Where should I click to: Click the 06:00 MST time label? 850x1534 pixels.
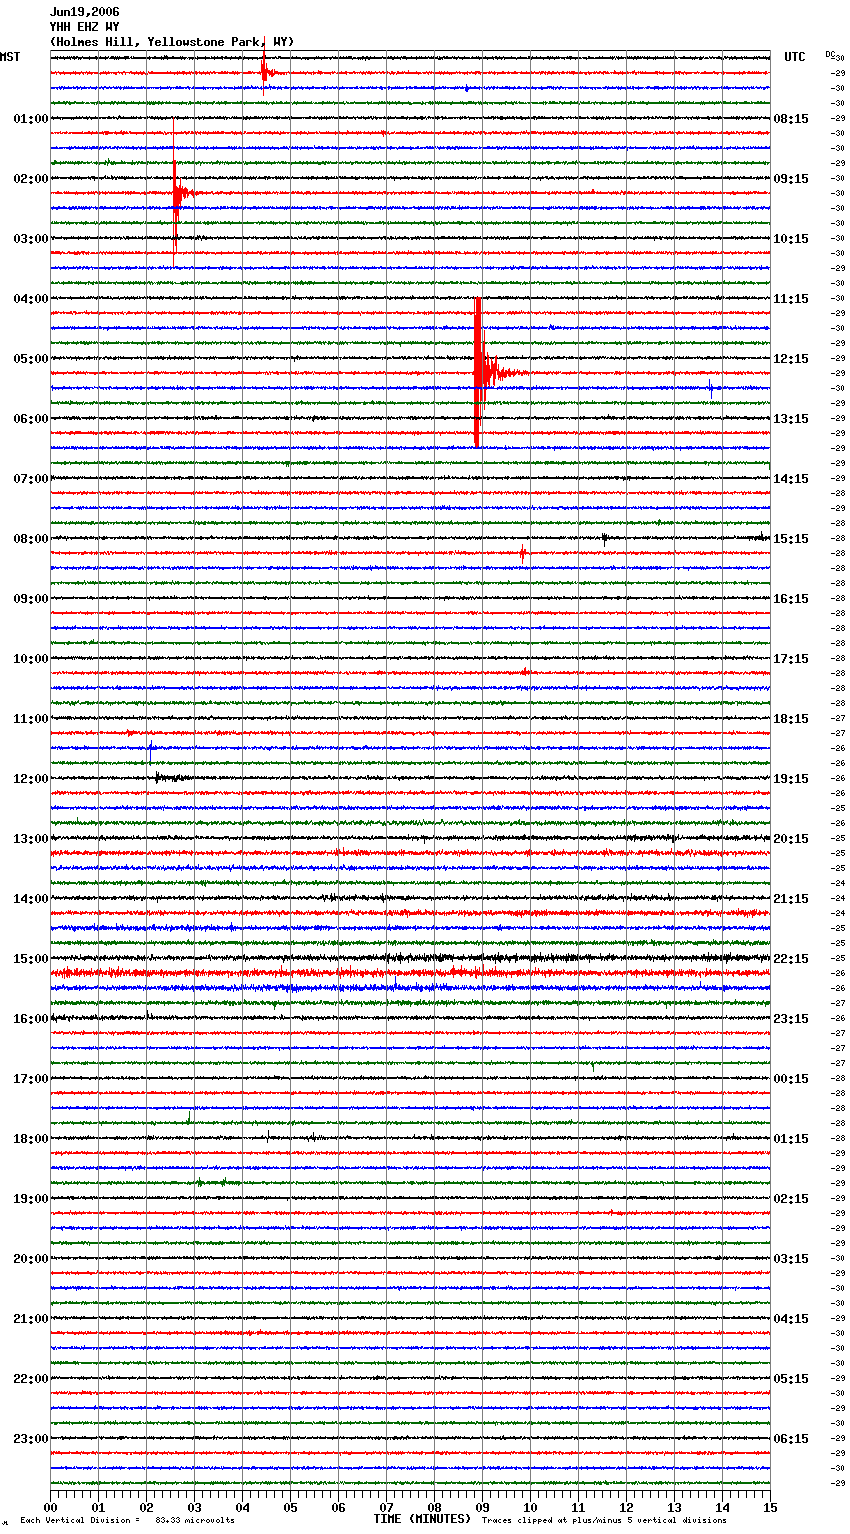(31, 418)
